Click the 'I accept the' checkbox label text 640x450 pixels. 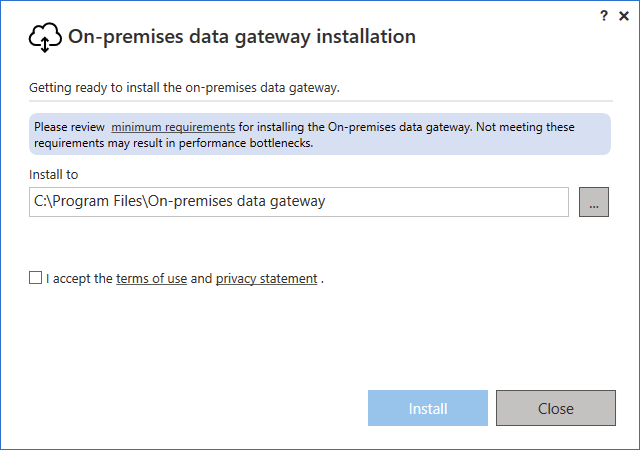(79, 278)
